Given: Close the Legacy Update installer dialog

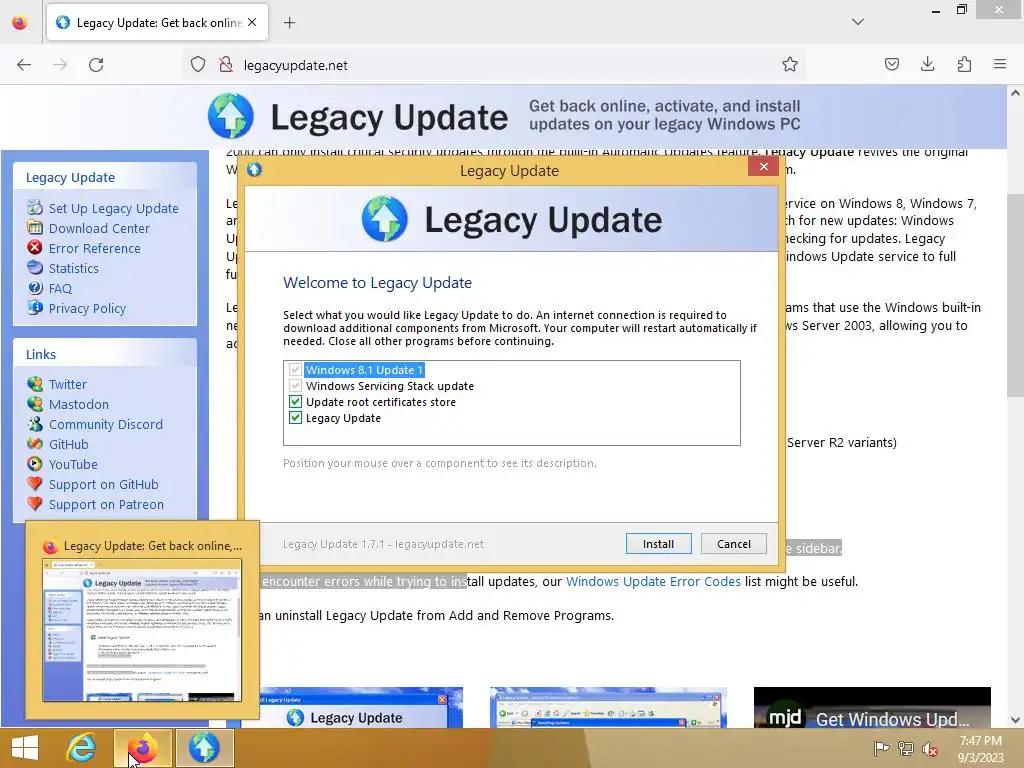Looking at the screenshot, I should point(763,167).
